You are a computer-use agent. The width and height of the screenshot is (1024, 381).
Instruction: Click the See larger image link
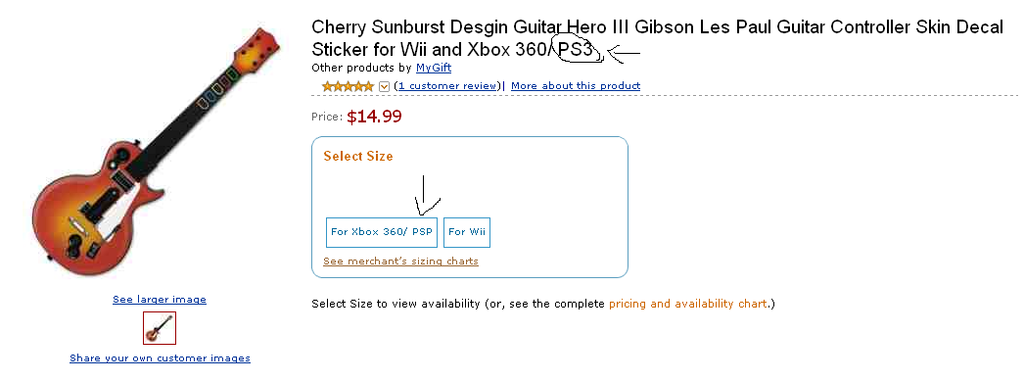click(159, 299)
